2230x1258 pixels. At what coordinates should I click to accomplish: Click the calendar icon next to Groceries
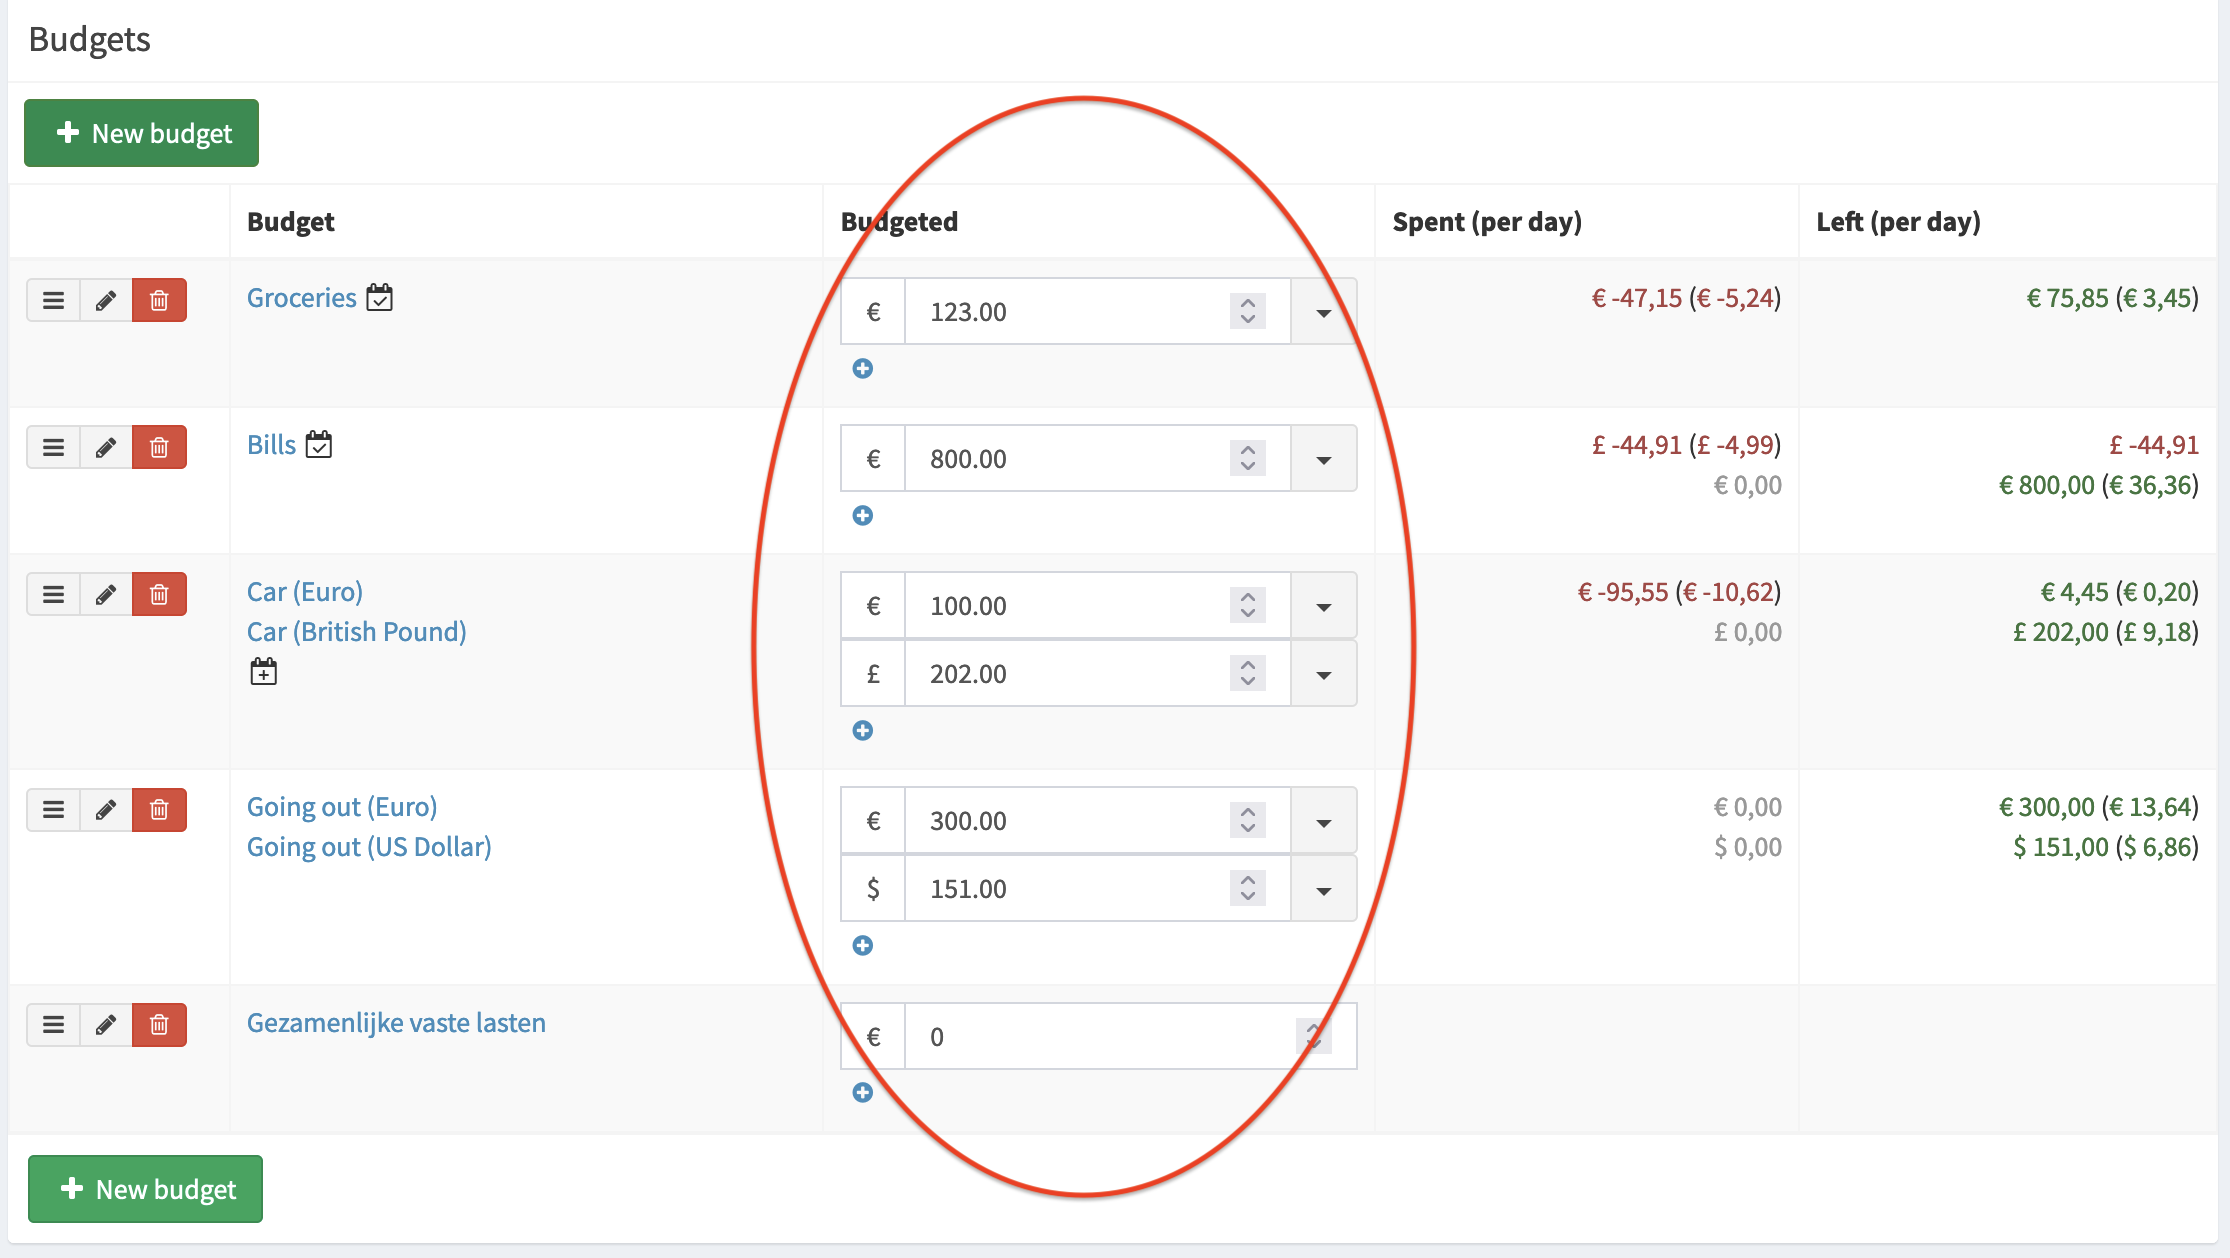point(380,298)
